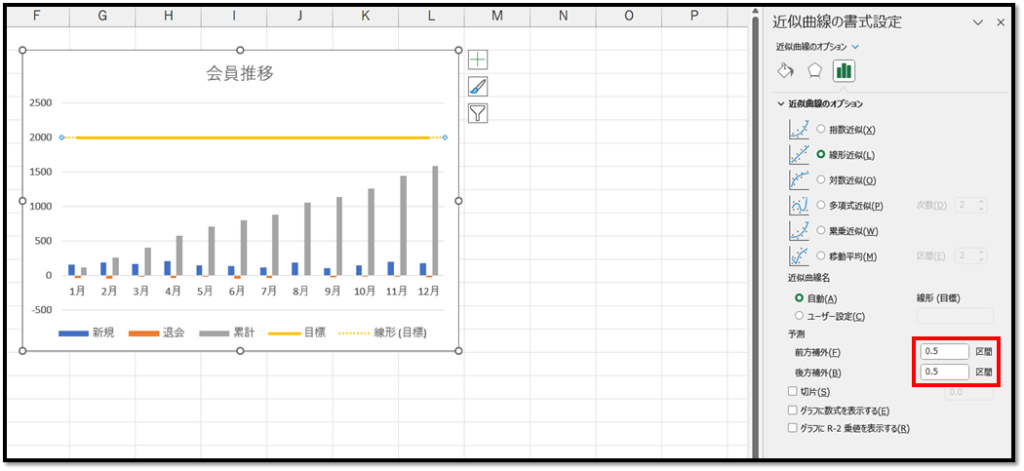
Task: Enable グラフに R-2 乗値を表示する checkbox
Action: 793,428
